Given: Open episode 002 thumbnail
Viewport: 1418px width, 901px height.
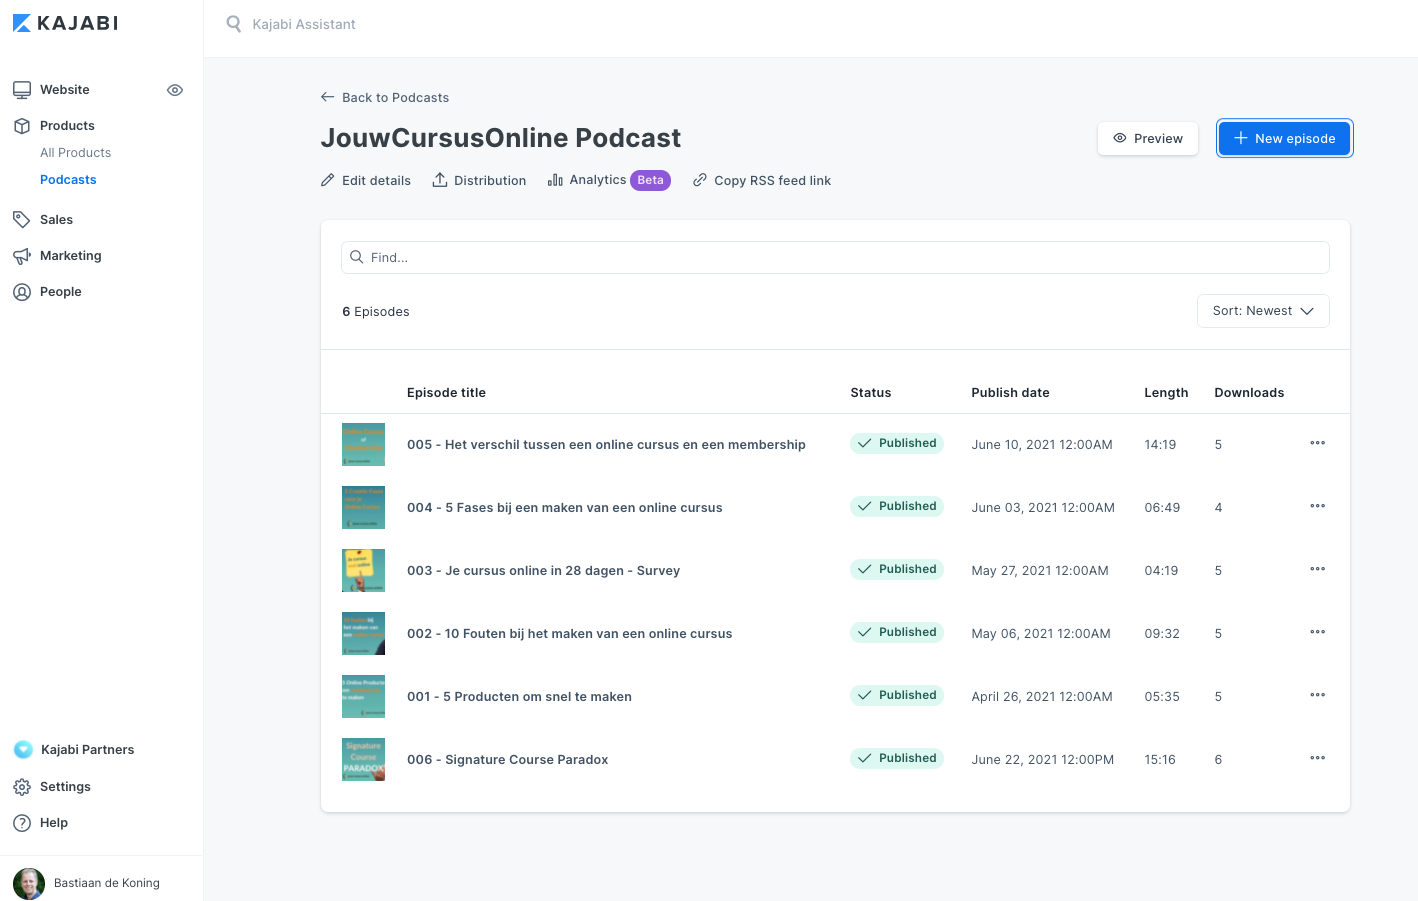Looking at the screenshot, I should [x=363, y=633].
